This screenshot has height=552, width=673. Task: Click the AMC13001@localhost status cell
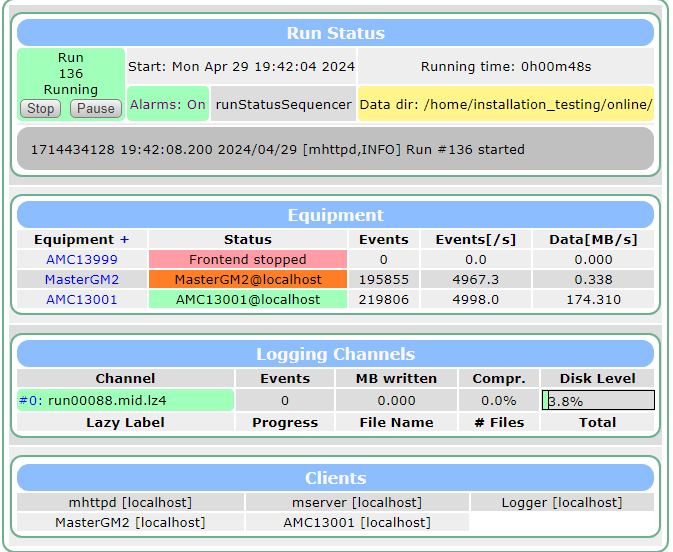point(248,299)
